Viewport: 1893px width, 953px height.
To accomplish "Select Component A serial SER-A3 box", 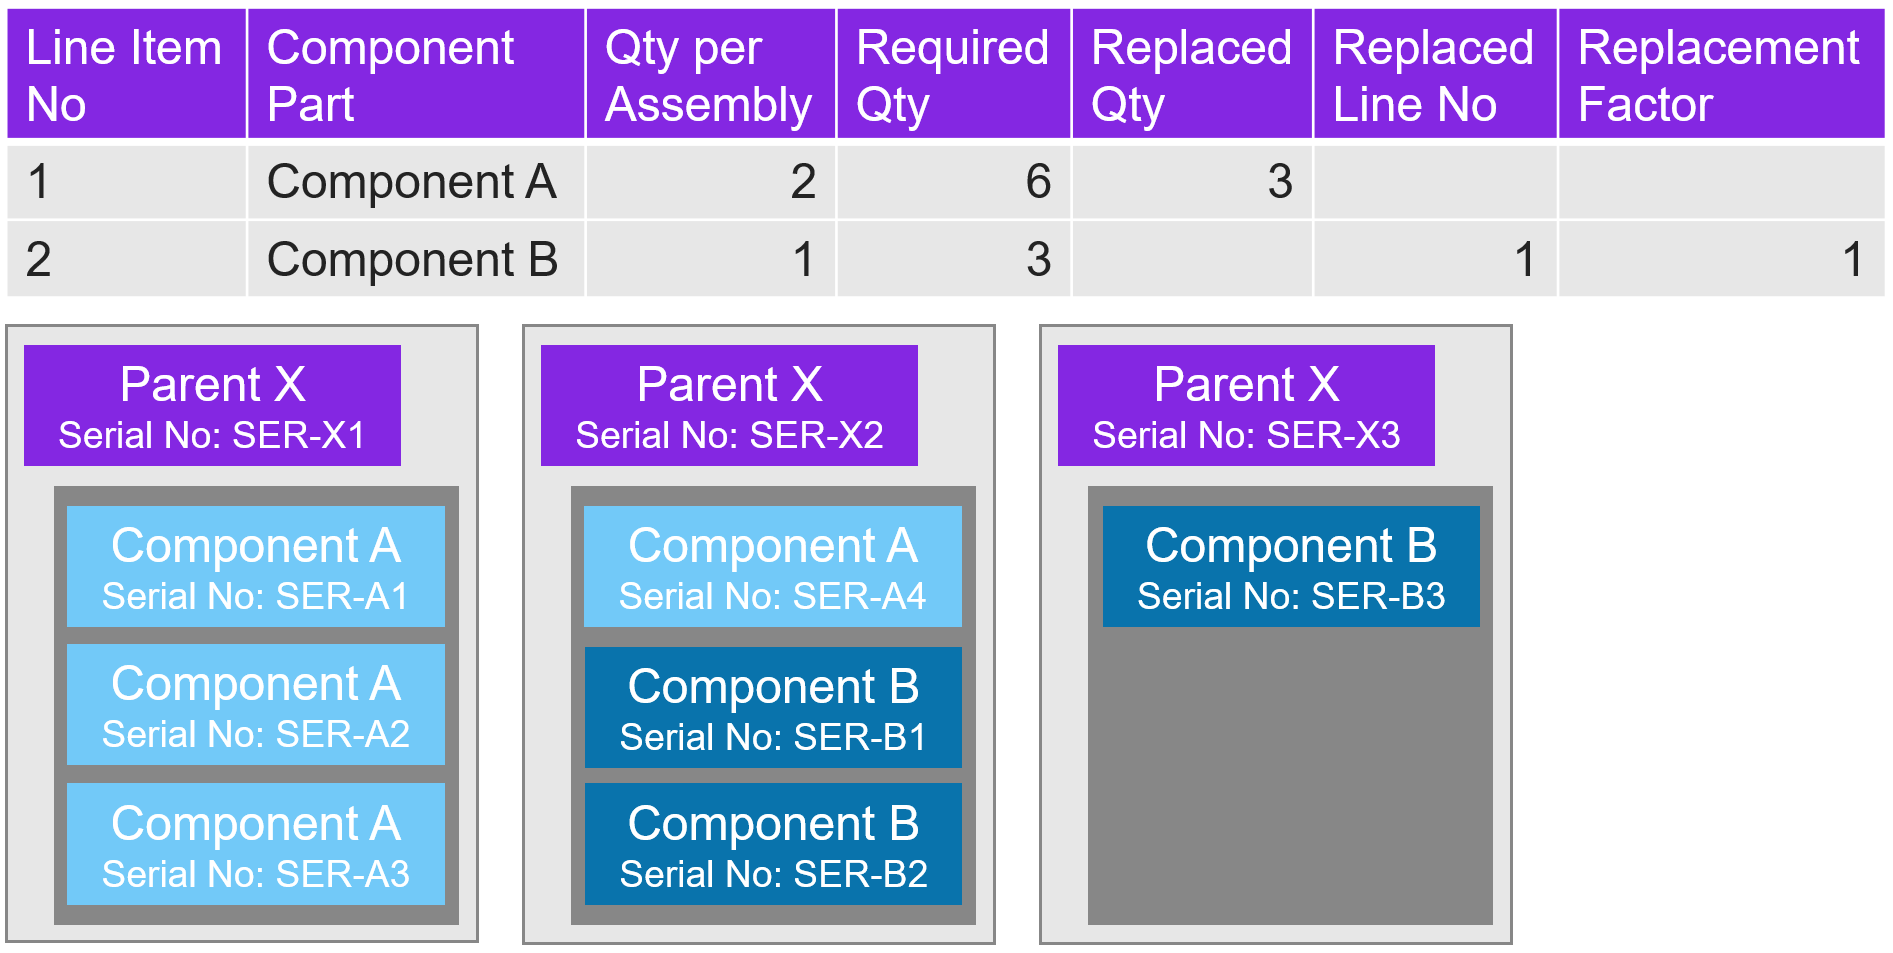I will click(x=256, y=844).
